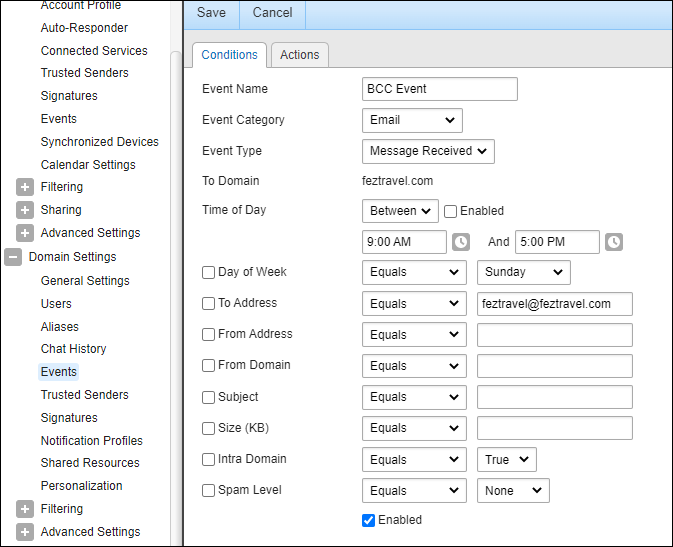Expand Sharing section in sidebar
673x547 pixels.
[x=25, y=210]
